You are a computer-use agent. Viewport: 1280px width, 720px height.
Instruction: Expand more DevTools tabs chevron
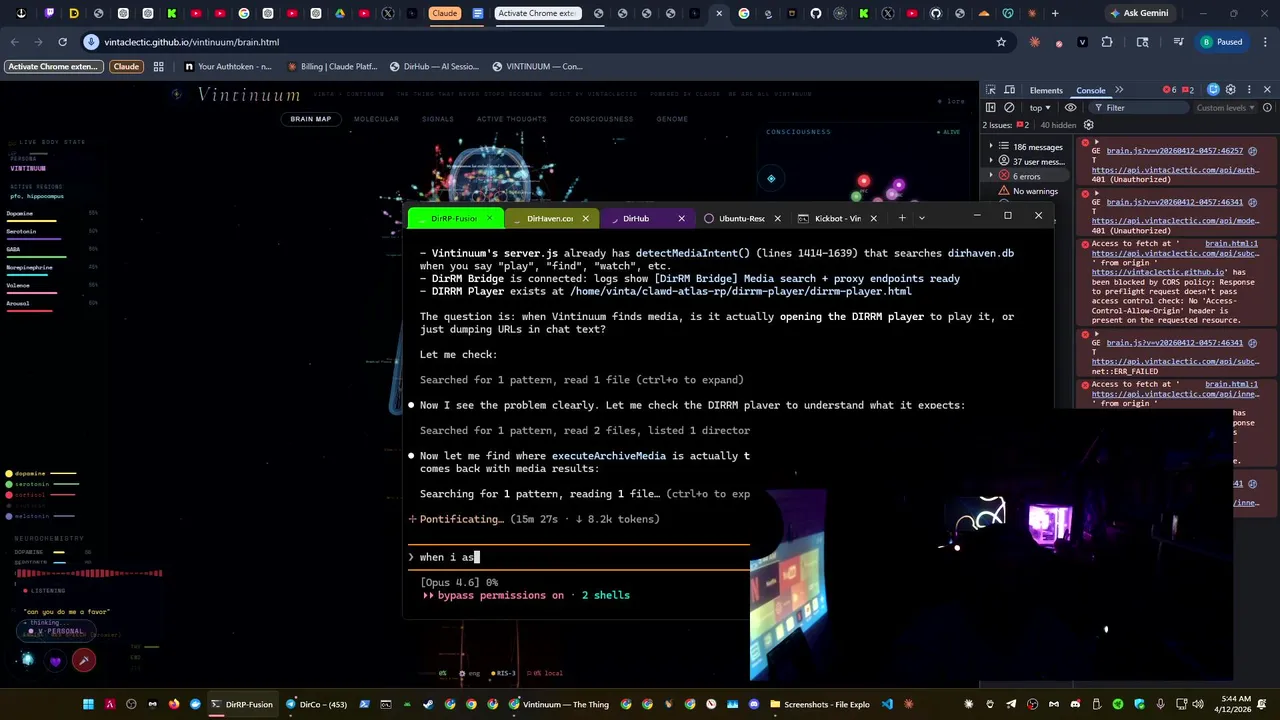(1119, 90)
